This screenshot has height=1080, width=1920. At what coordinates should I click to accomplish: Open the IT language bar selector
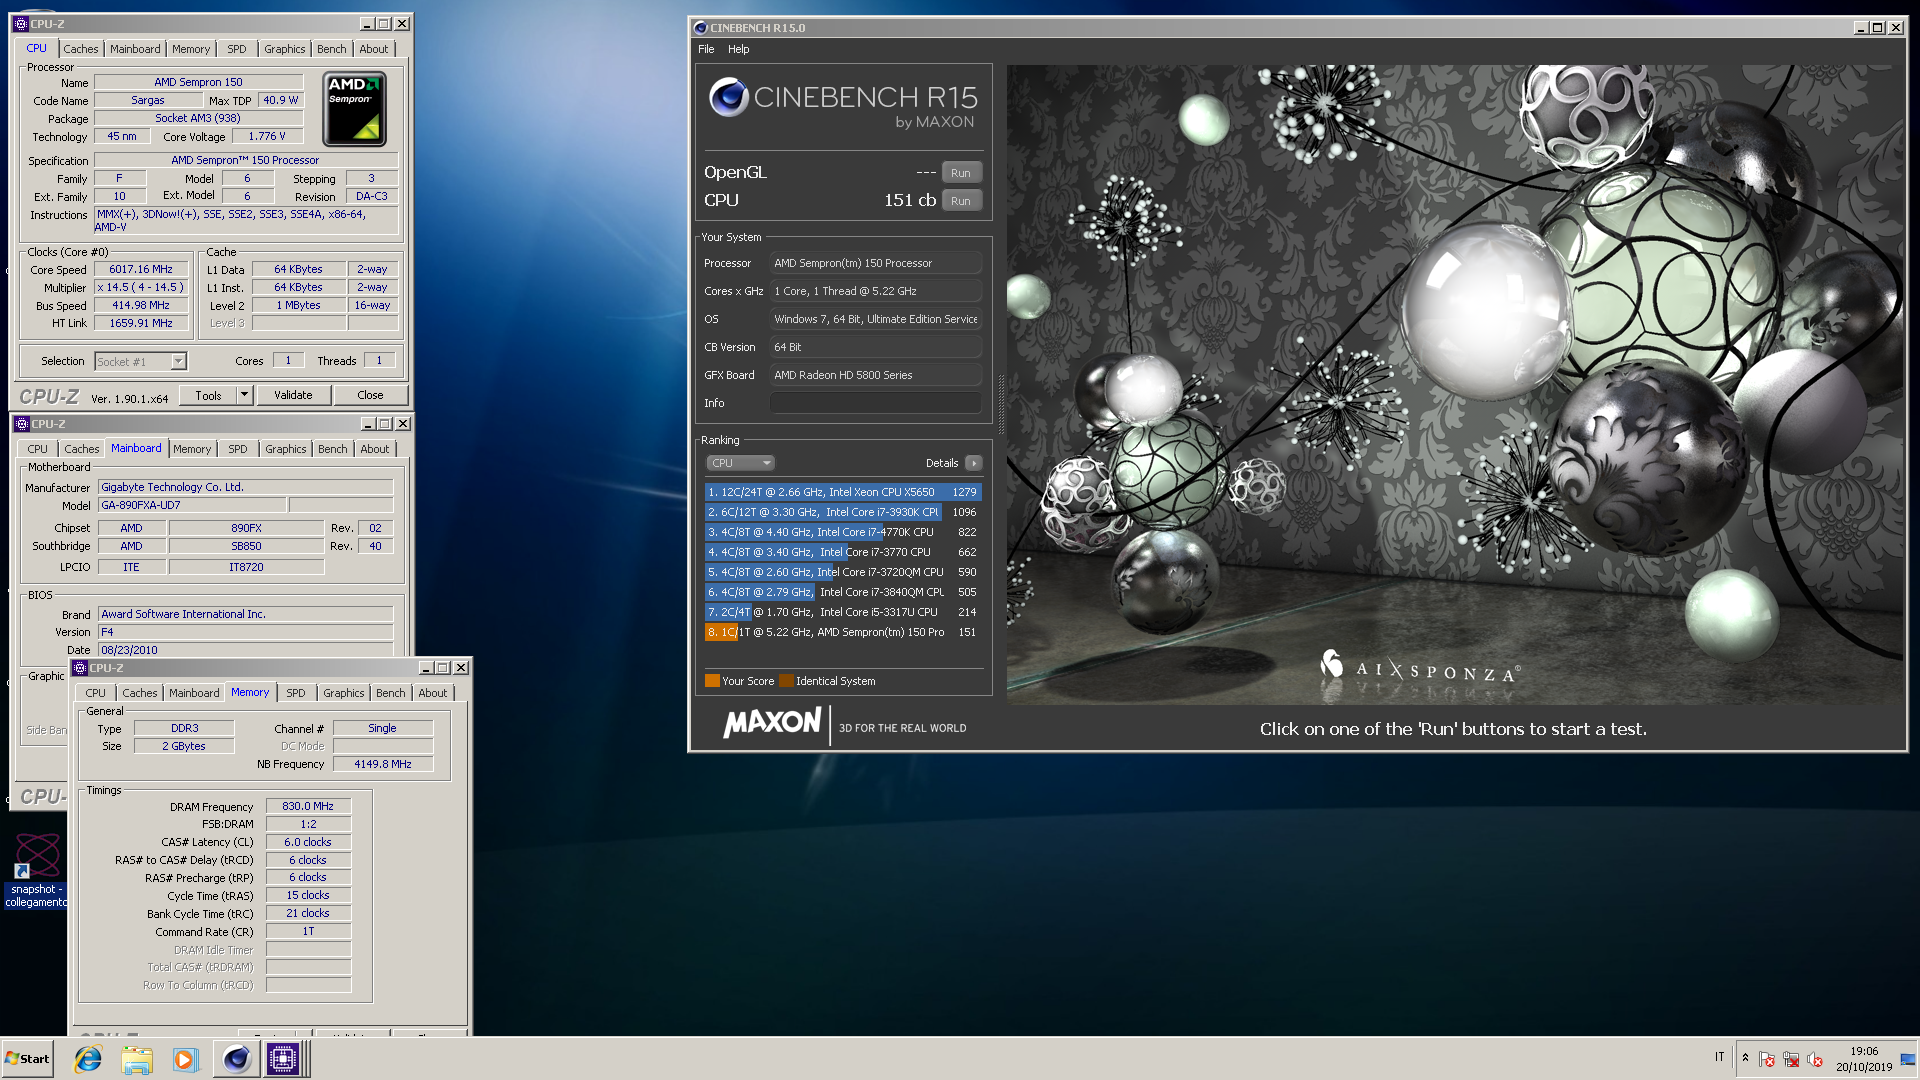[1720, 1057]
